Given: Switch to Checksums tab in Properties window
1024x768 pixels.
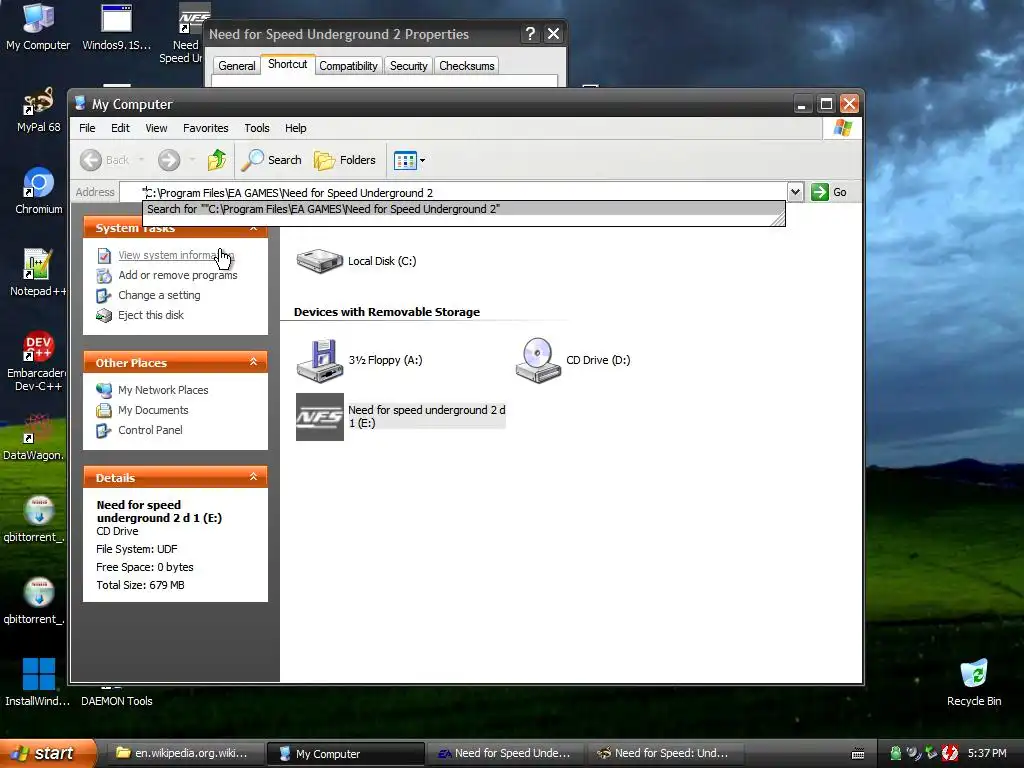Looking at the screenshot, I should coord(466,66).
